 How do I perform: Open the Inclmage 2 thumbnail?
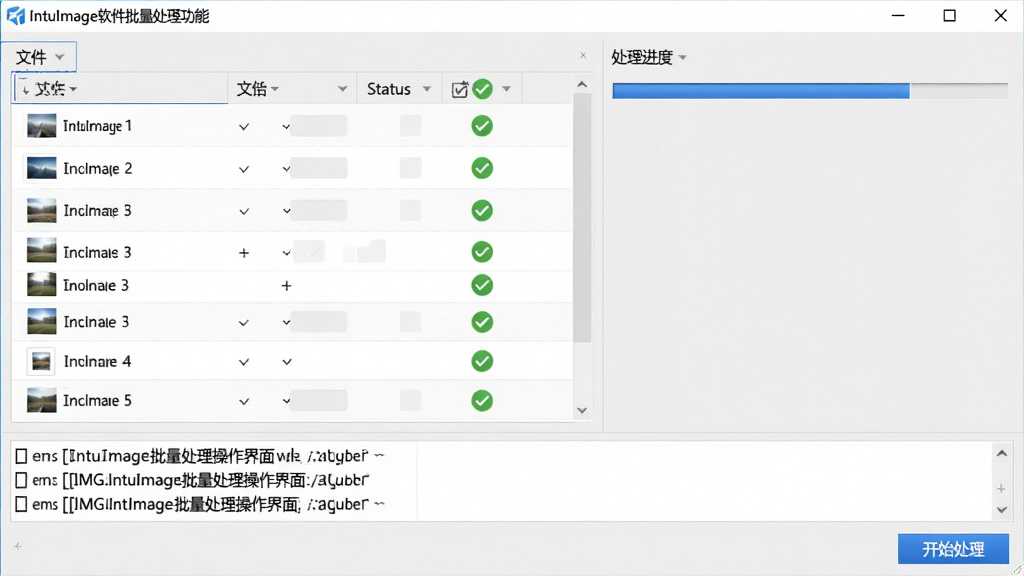click(41, 168)
